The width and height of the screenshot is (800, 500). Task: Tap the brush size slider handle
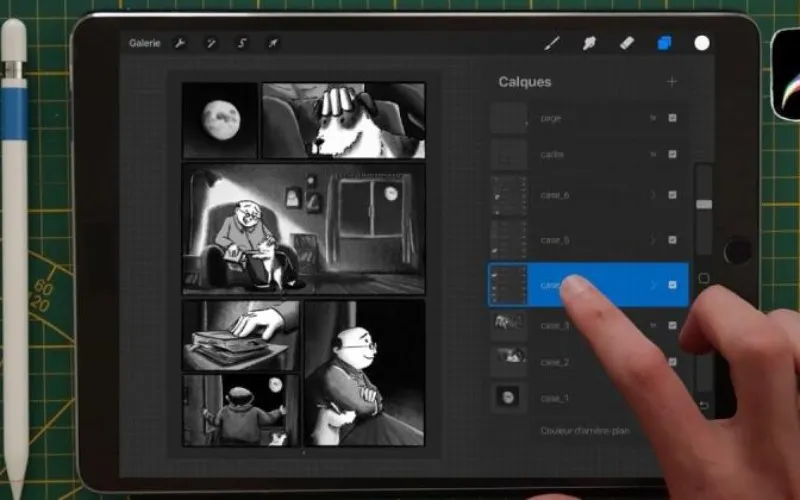pyautogui.click(x=704, y=204)
